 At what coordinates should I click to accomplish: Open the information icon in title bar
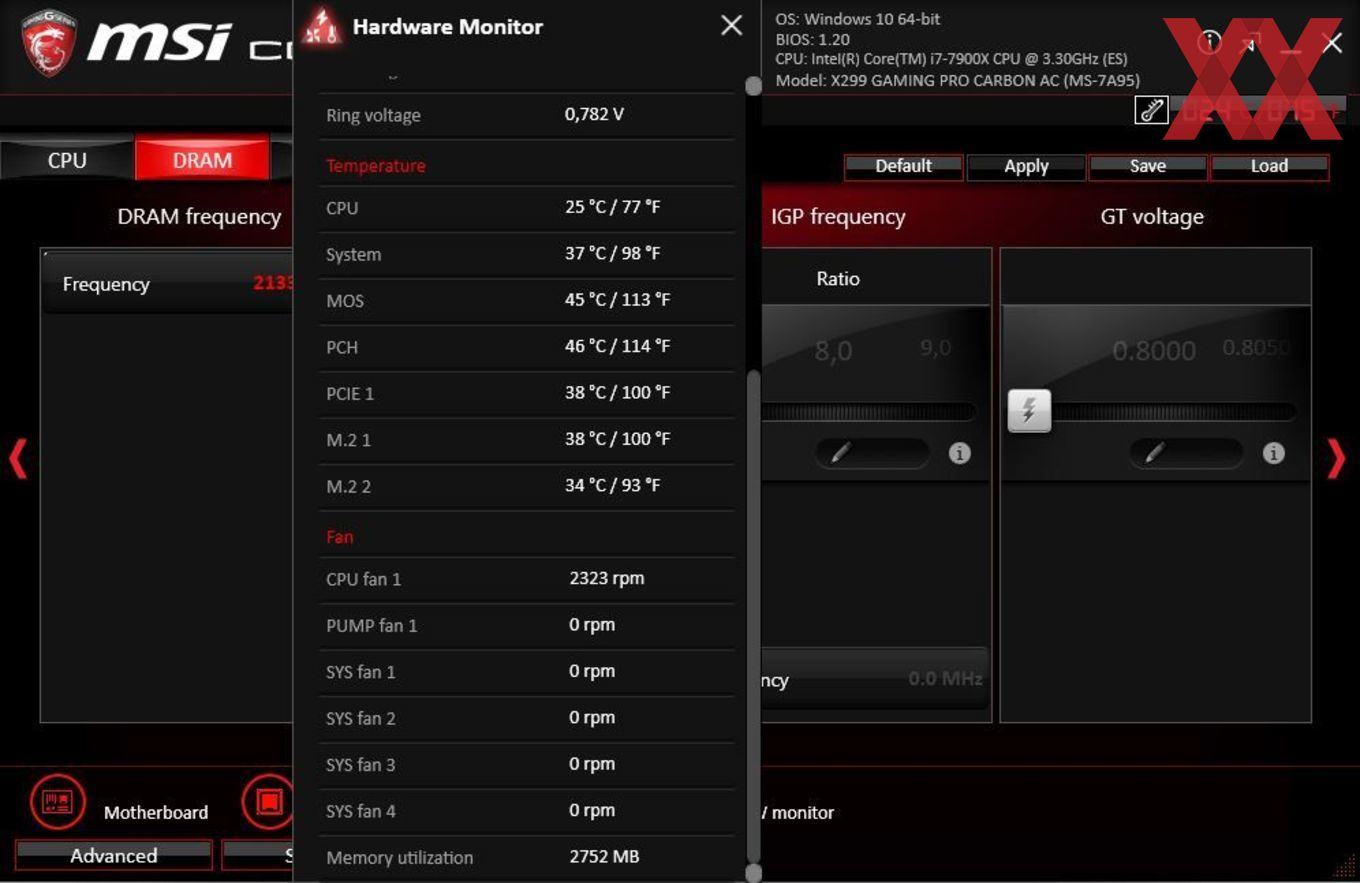pyautogui.click(x=1210, y=41)
